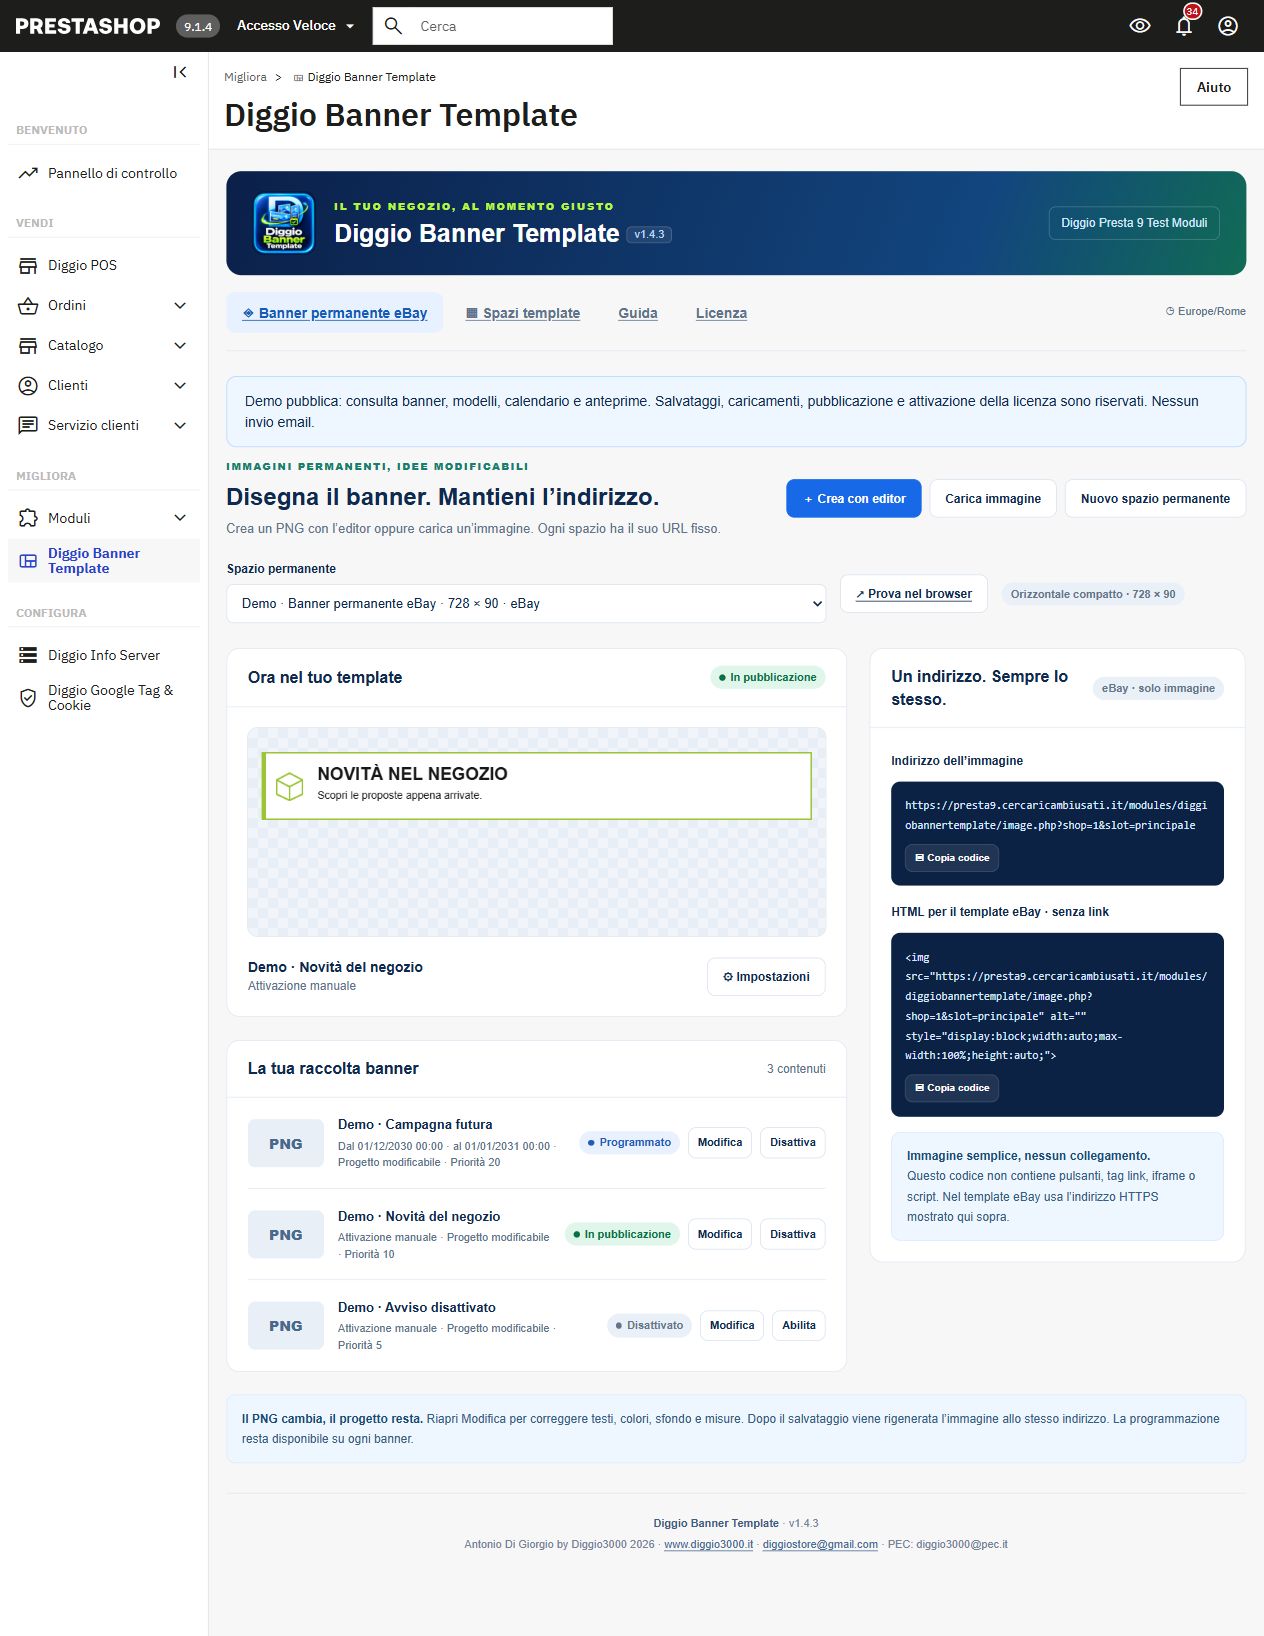Click the Google Tag & Cookie shield icon
The width and height of the screenshot is (1264, 1636).
click(28, 697)
